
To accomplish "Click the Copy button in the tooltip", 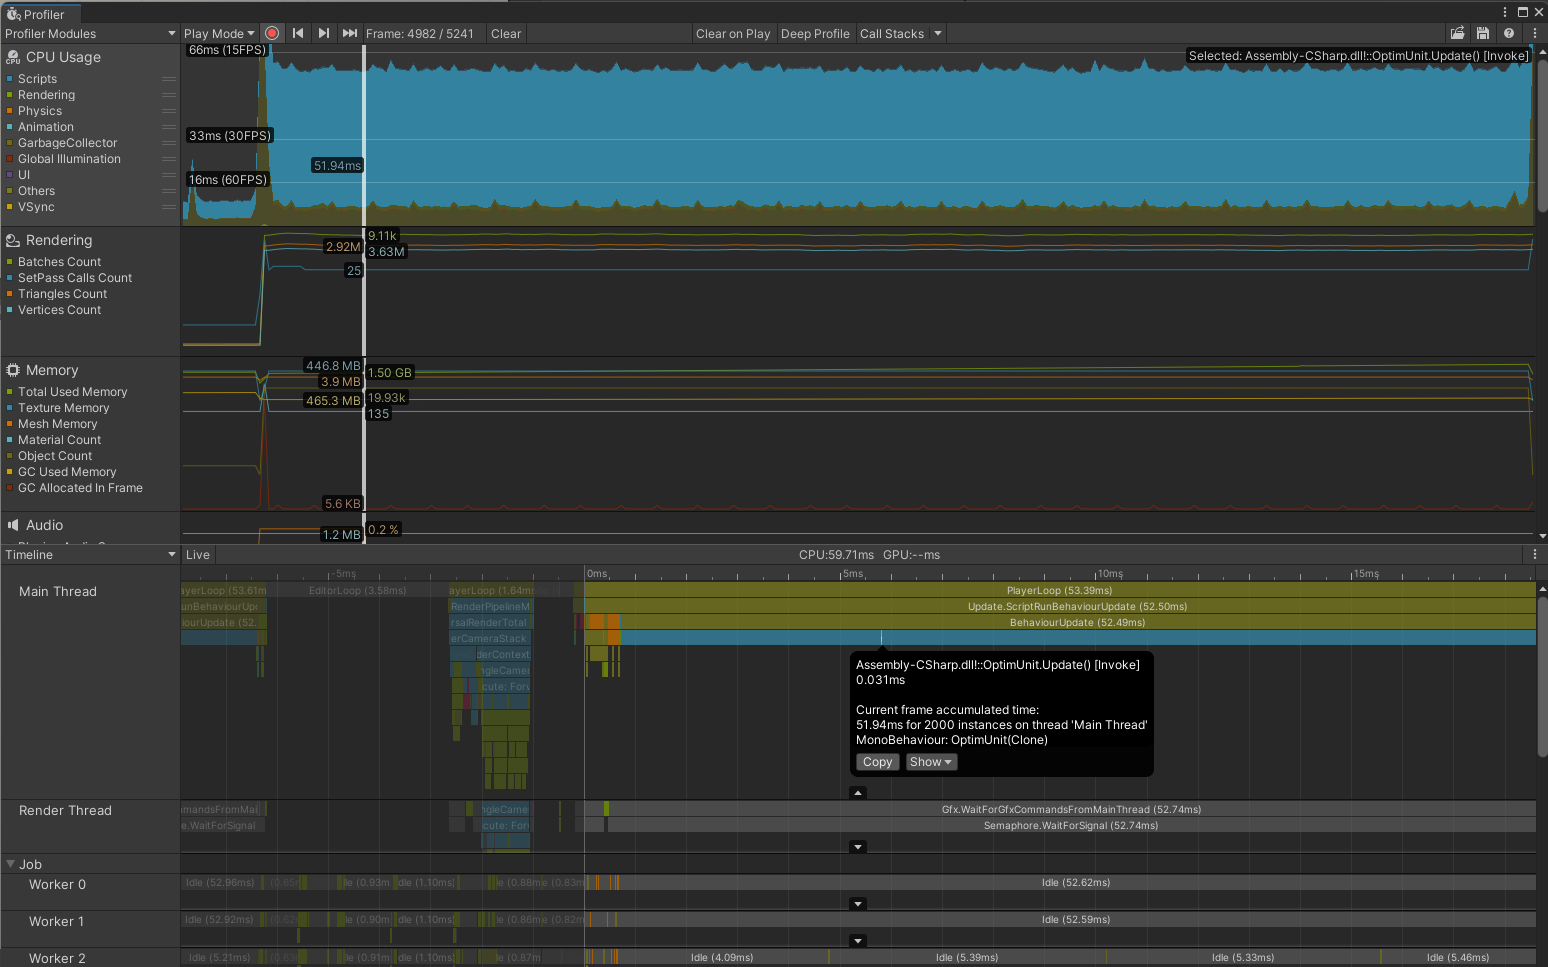I will point(877,762).
